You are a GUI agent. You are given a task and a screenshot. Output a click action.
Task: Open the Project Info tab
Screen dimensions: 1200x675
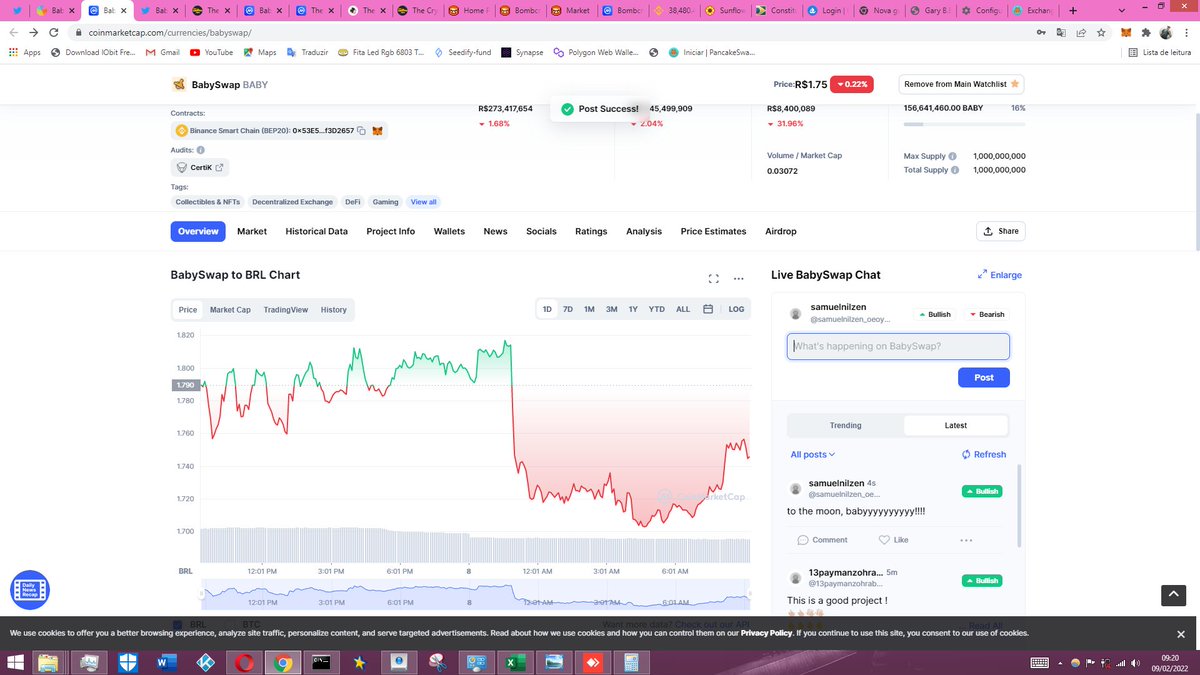click(x=390, y=231)
